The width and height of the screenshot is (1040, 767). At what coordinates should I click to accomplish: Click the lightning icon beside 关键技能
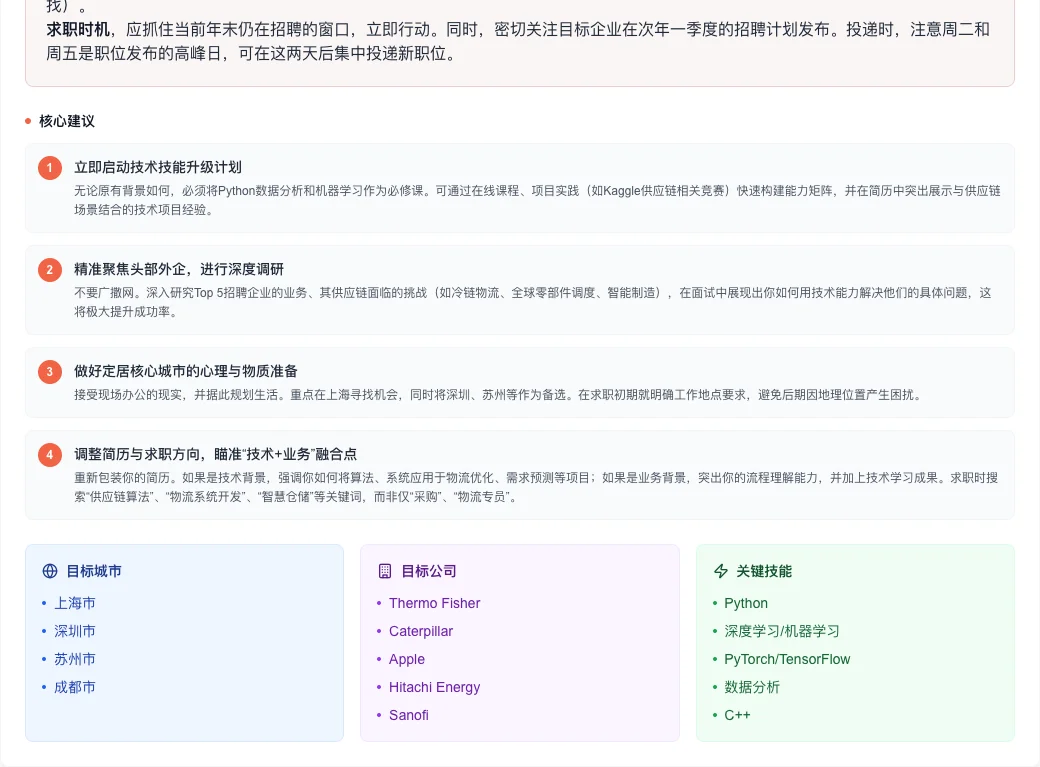click(721, 571)
